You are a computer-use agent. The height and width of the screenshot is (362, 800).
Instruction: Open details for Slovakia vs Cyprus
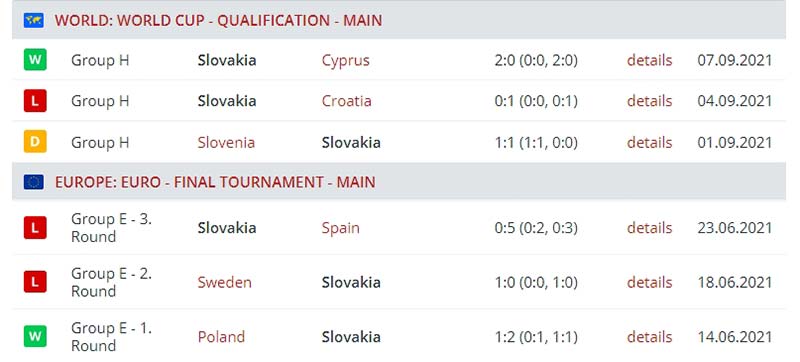tap(649, 60)
